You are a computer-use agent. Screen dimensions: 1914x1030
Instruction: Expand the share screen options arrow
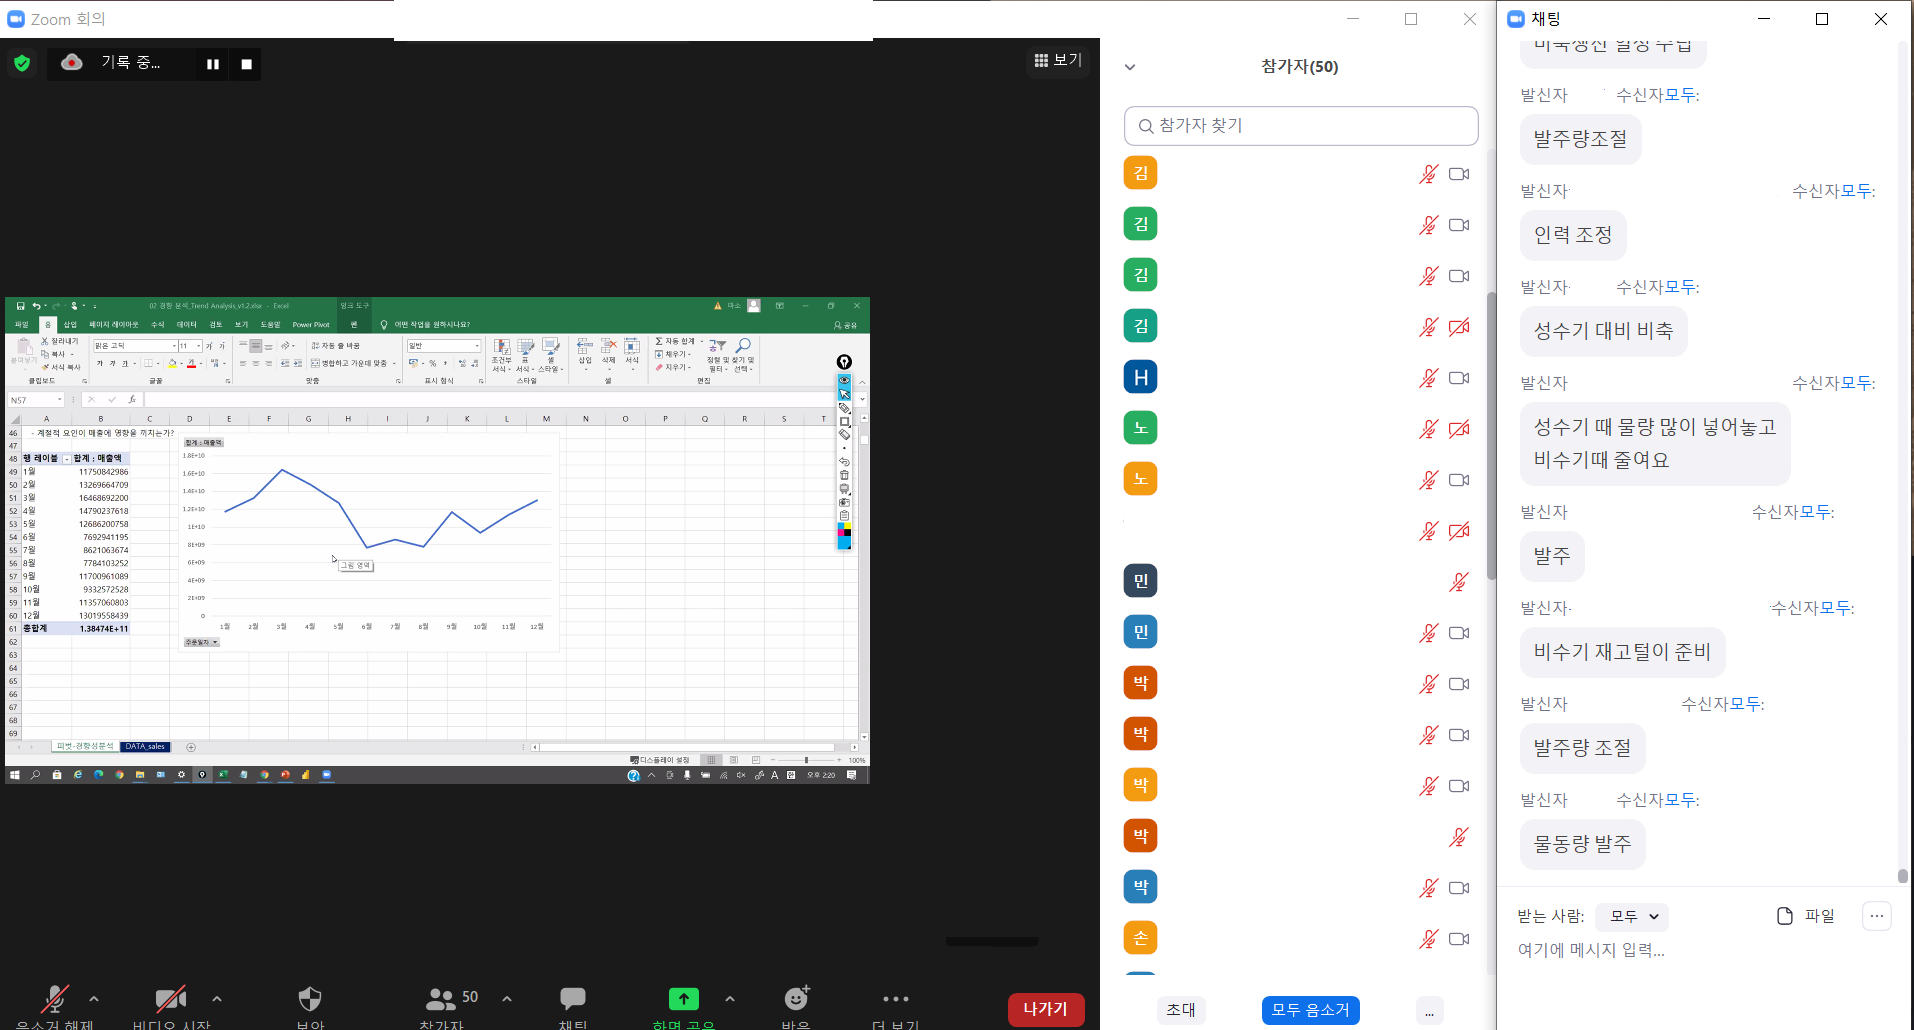point(730,999)
